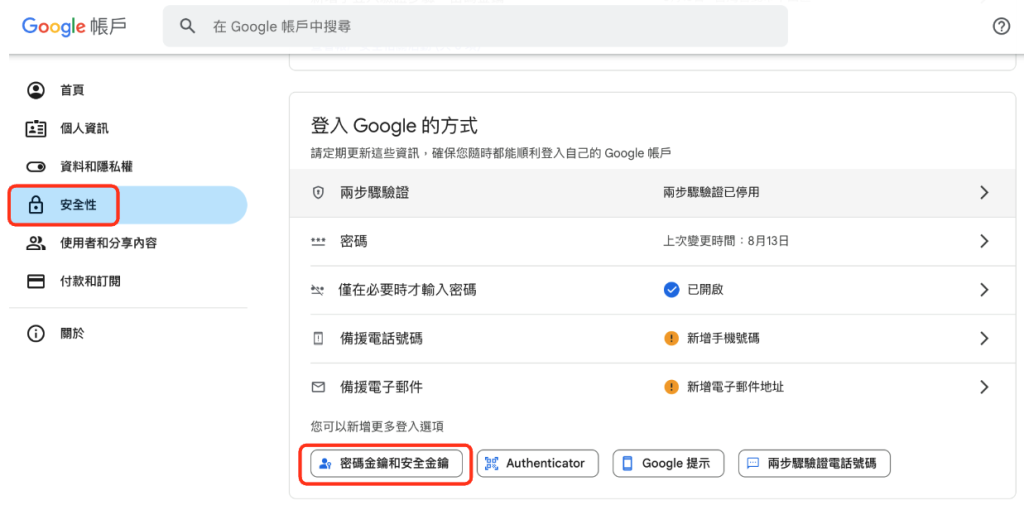This screenshot has height=510, width=1024.
Task: Click the QR icon in Authenticator button
Action: coord(492,464)
